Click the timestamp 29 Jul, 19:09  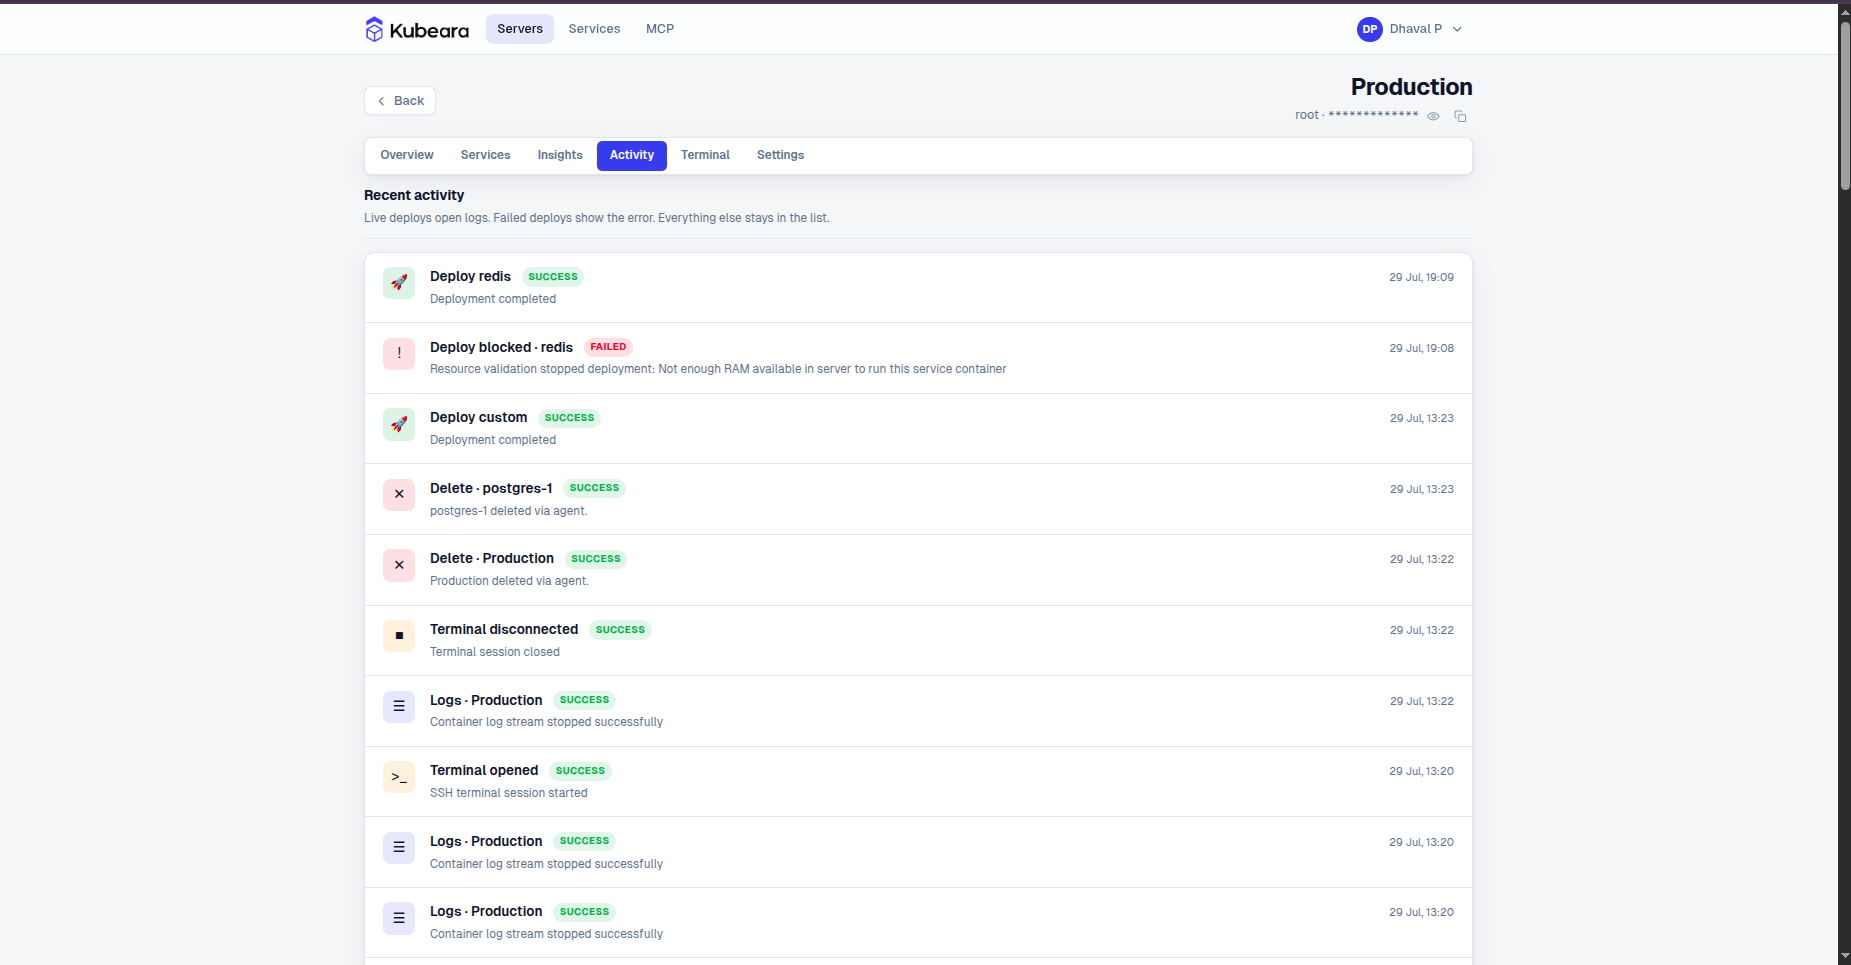1421,277
